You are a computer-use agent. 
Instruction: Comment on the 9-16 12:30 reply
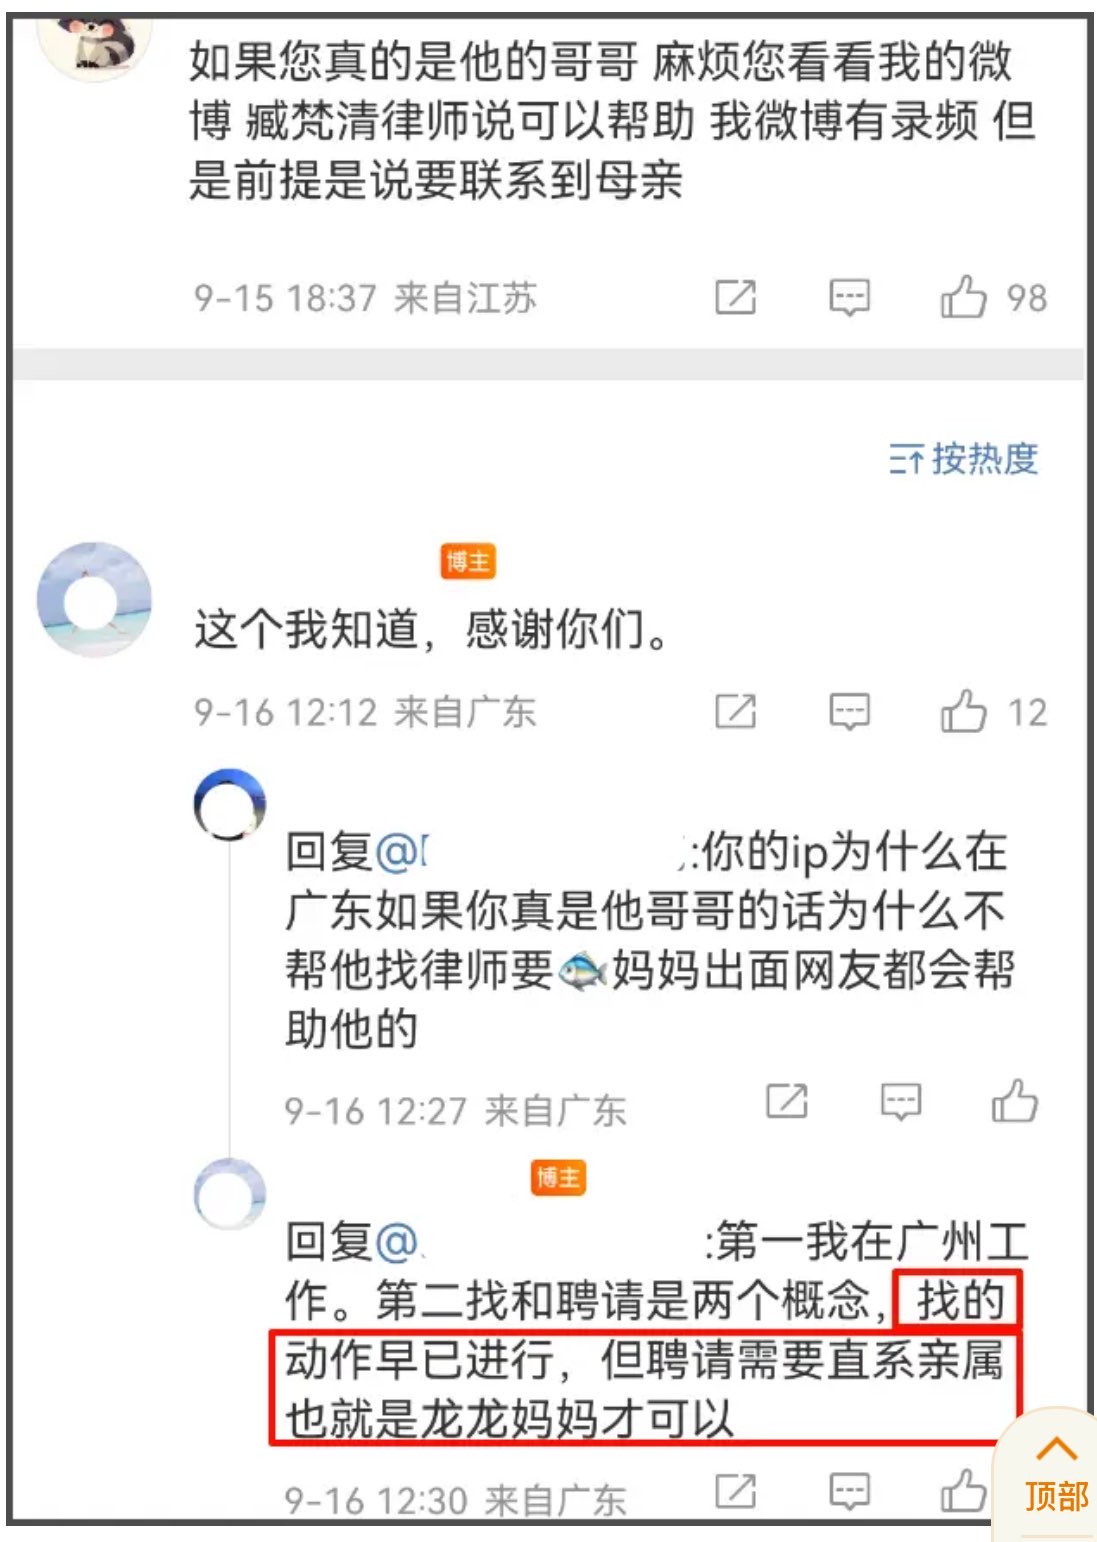point(849,1490)
